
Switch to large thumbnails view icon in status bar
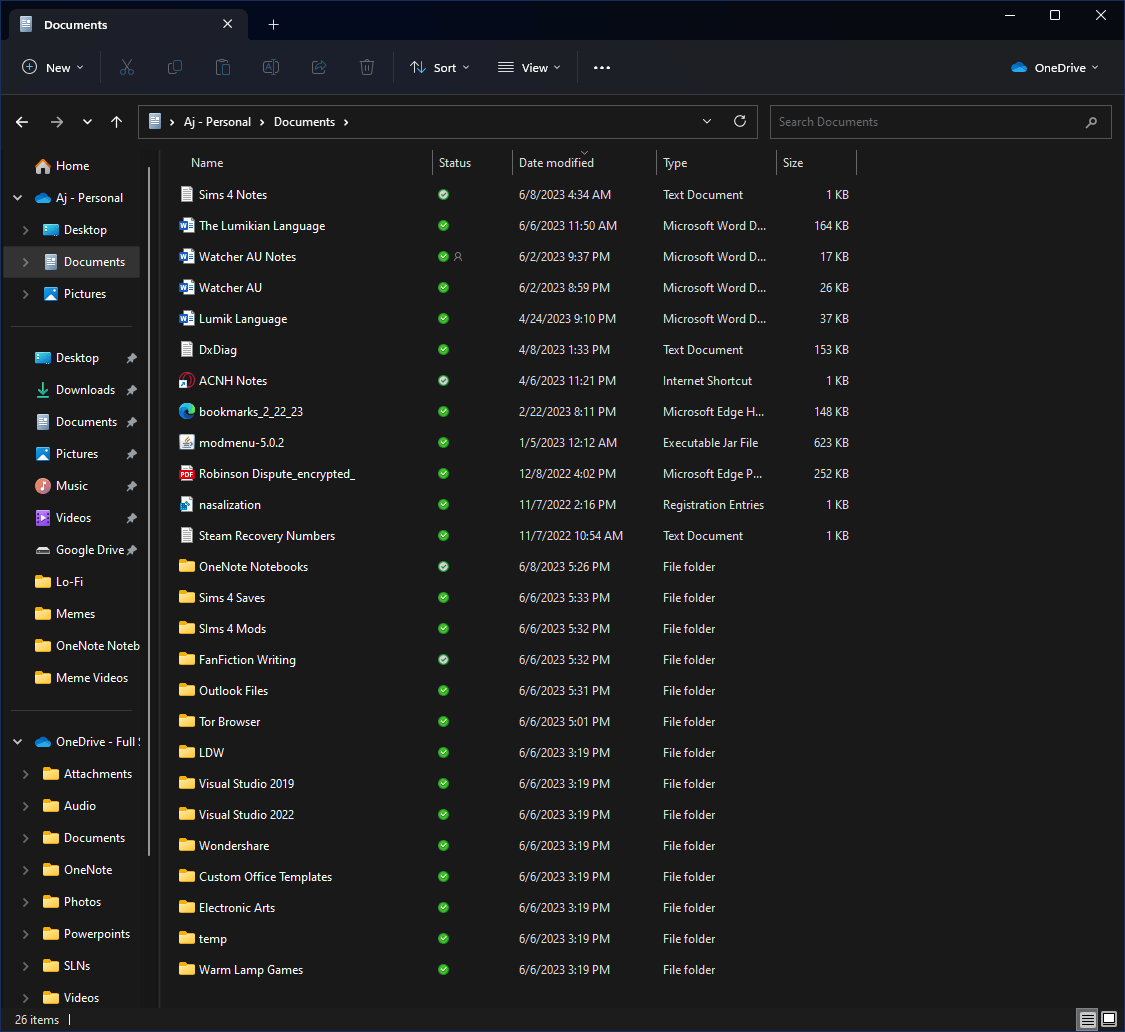coord(1109,1019)
